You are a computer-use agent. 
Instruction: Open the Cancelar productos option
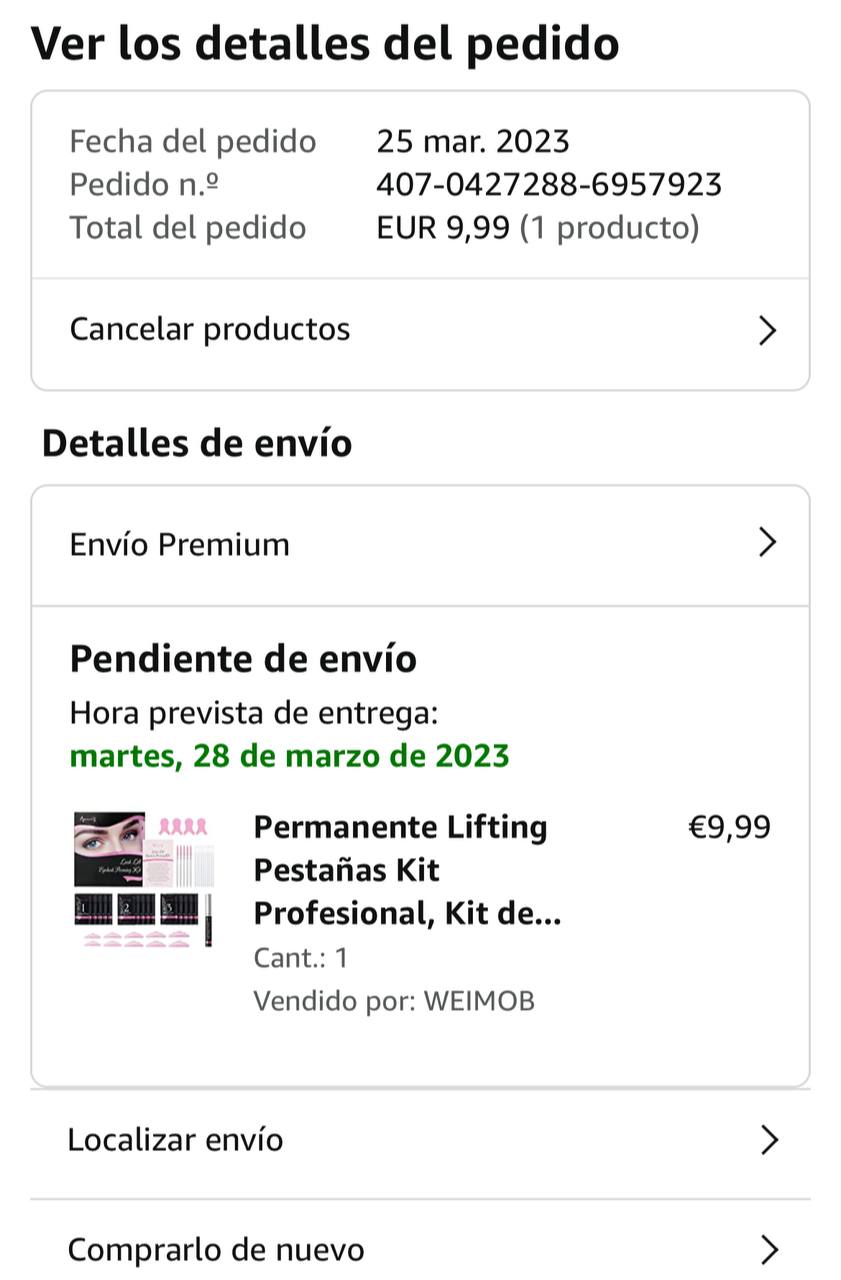[210, 330]
